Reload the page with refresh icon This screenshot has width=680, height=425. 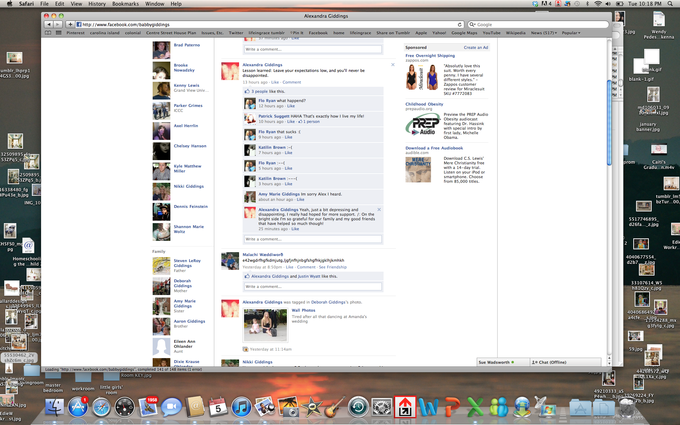pyautogui.click(x=459, y=25)
